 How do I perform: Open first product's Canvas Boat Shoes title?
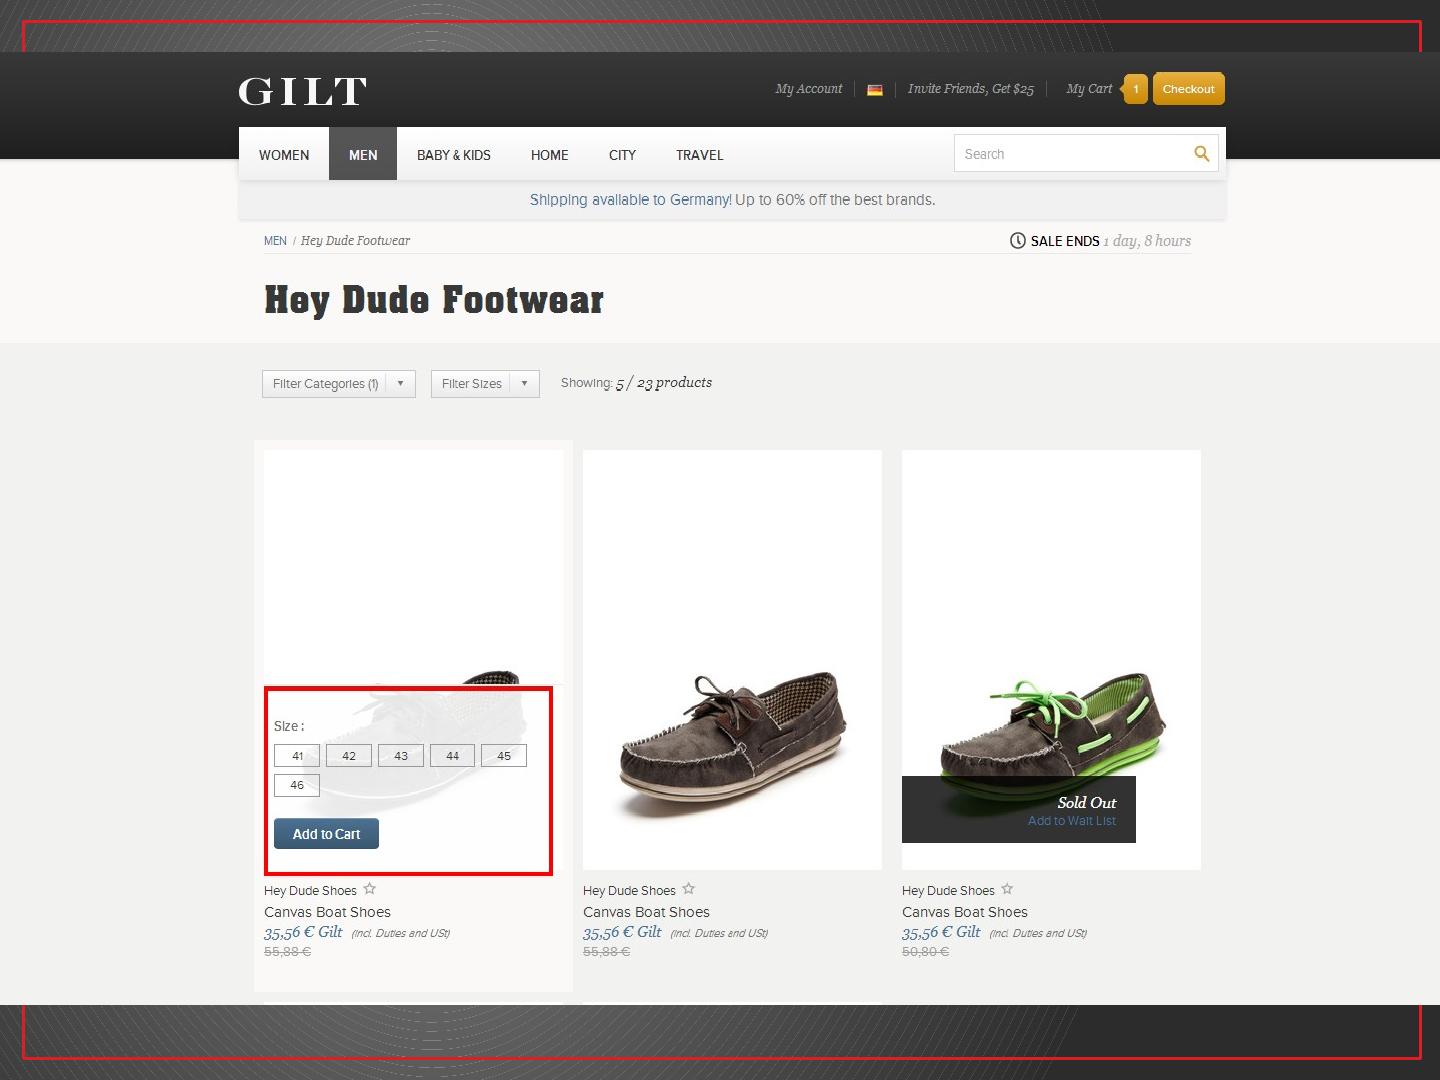(327, 912)
